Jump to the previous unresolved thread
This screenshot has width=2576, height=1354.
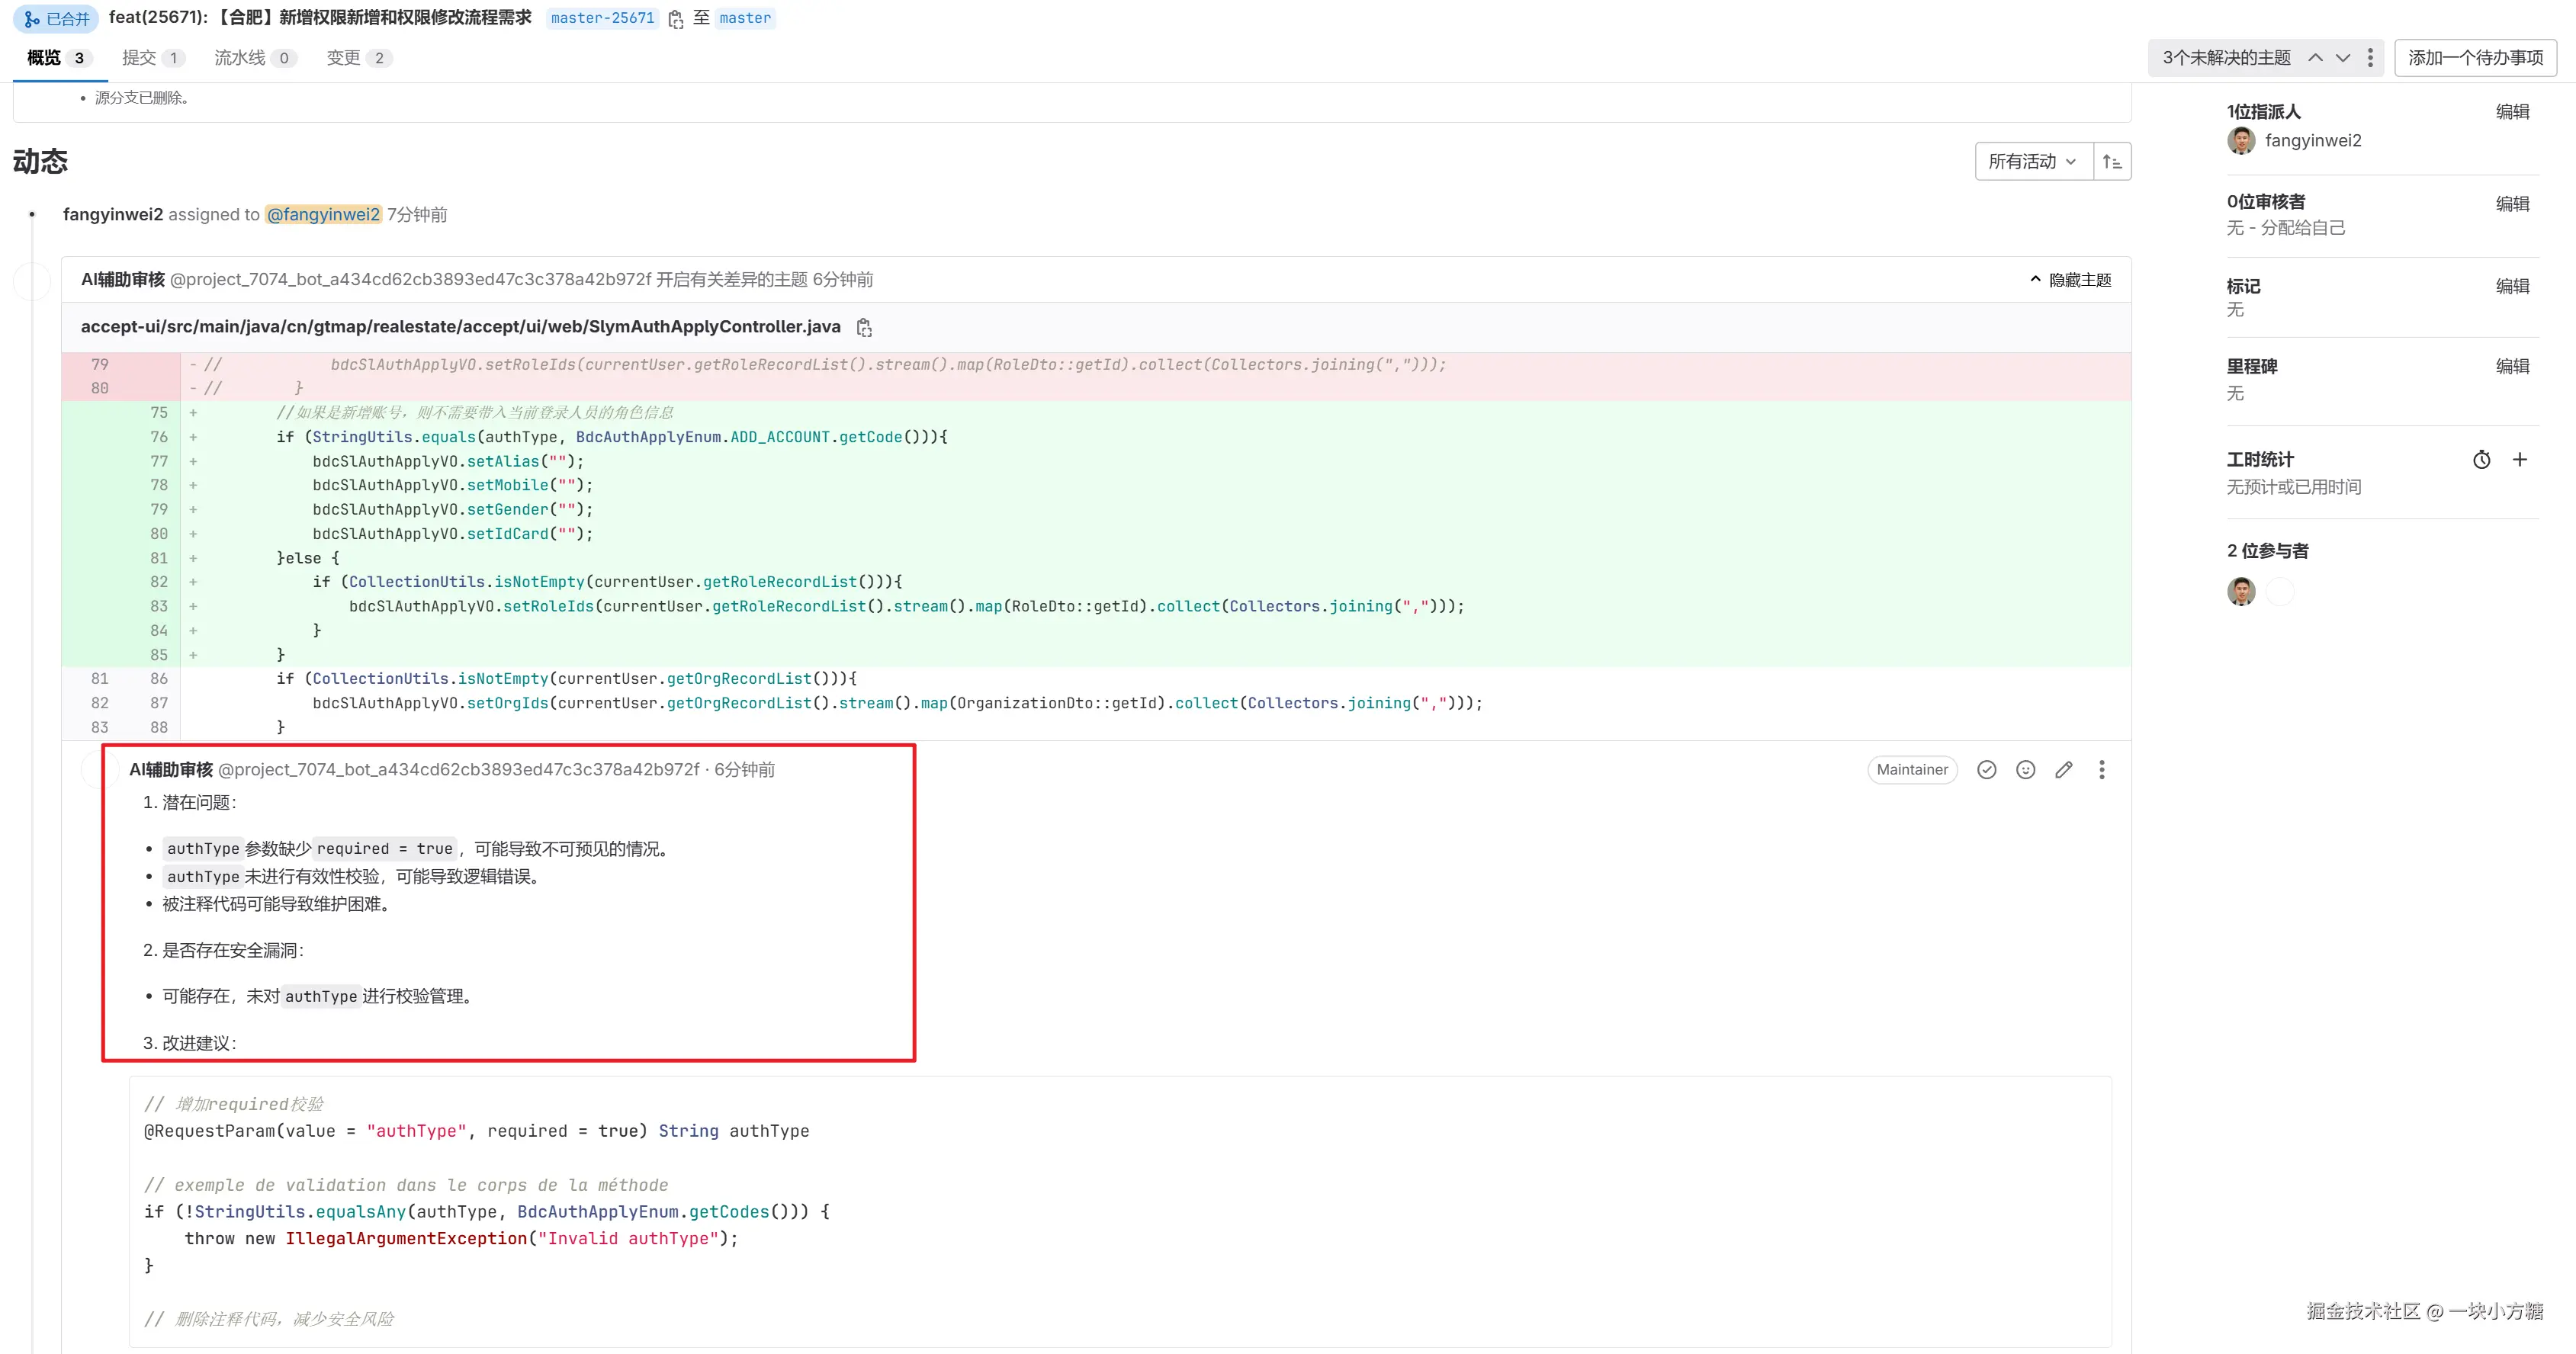click(2315, 58)
